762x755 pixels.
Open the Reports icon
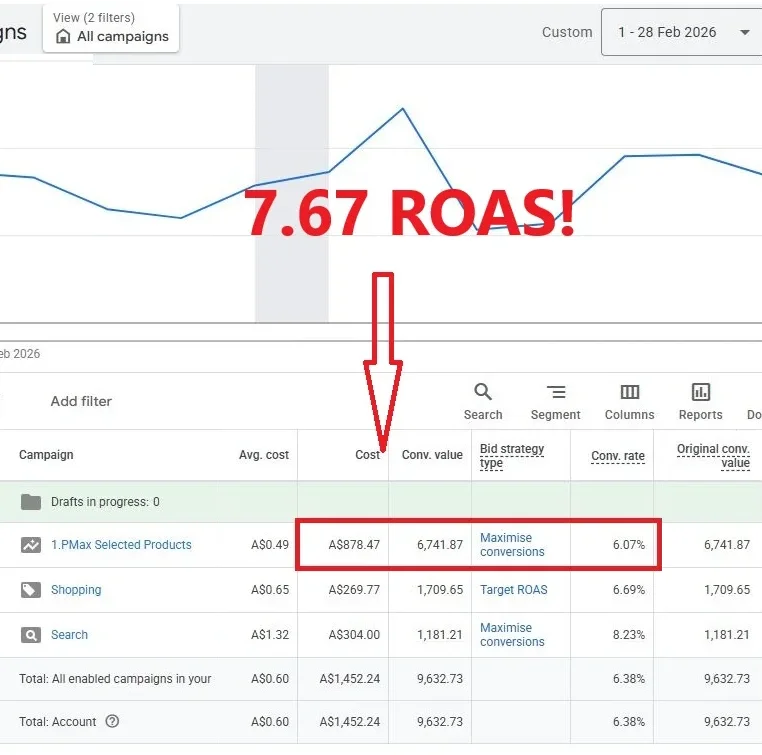point(700,392)
